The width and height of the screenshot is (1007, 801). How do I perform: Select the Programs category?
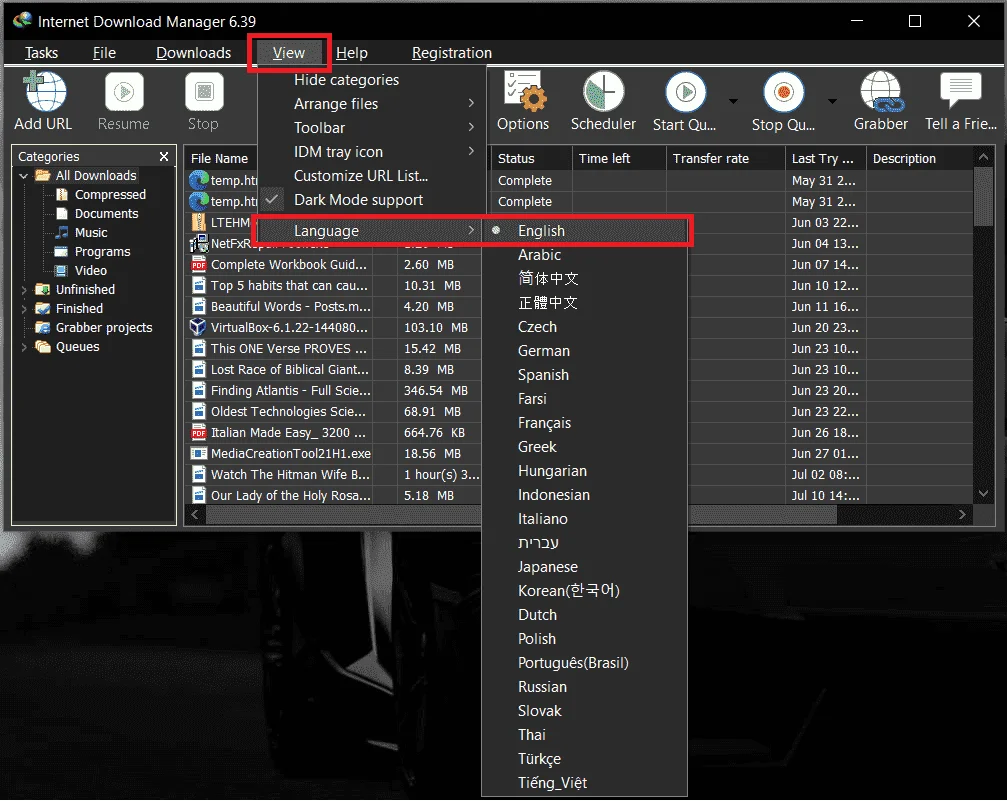pos(102,252)
